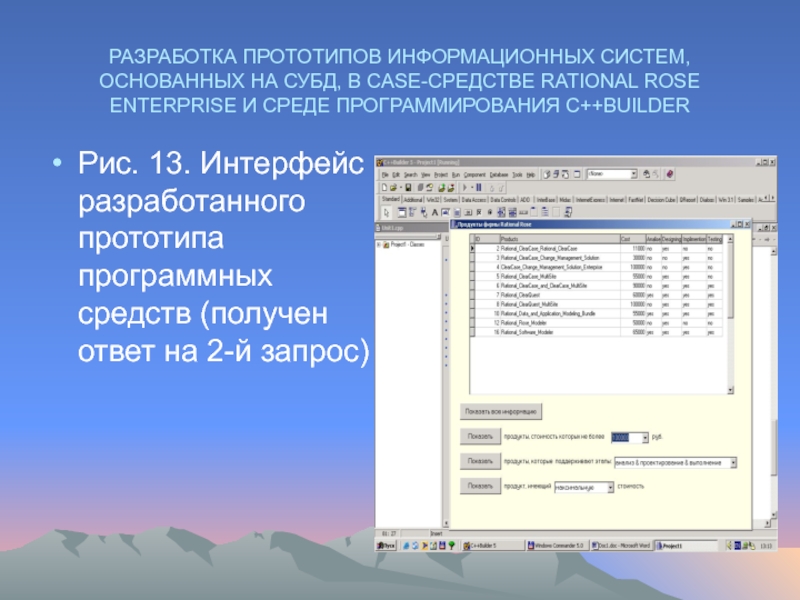Switch to the Data Access palette tab
This screenshot has height=600, width=800.
(x=474, y=199)
